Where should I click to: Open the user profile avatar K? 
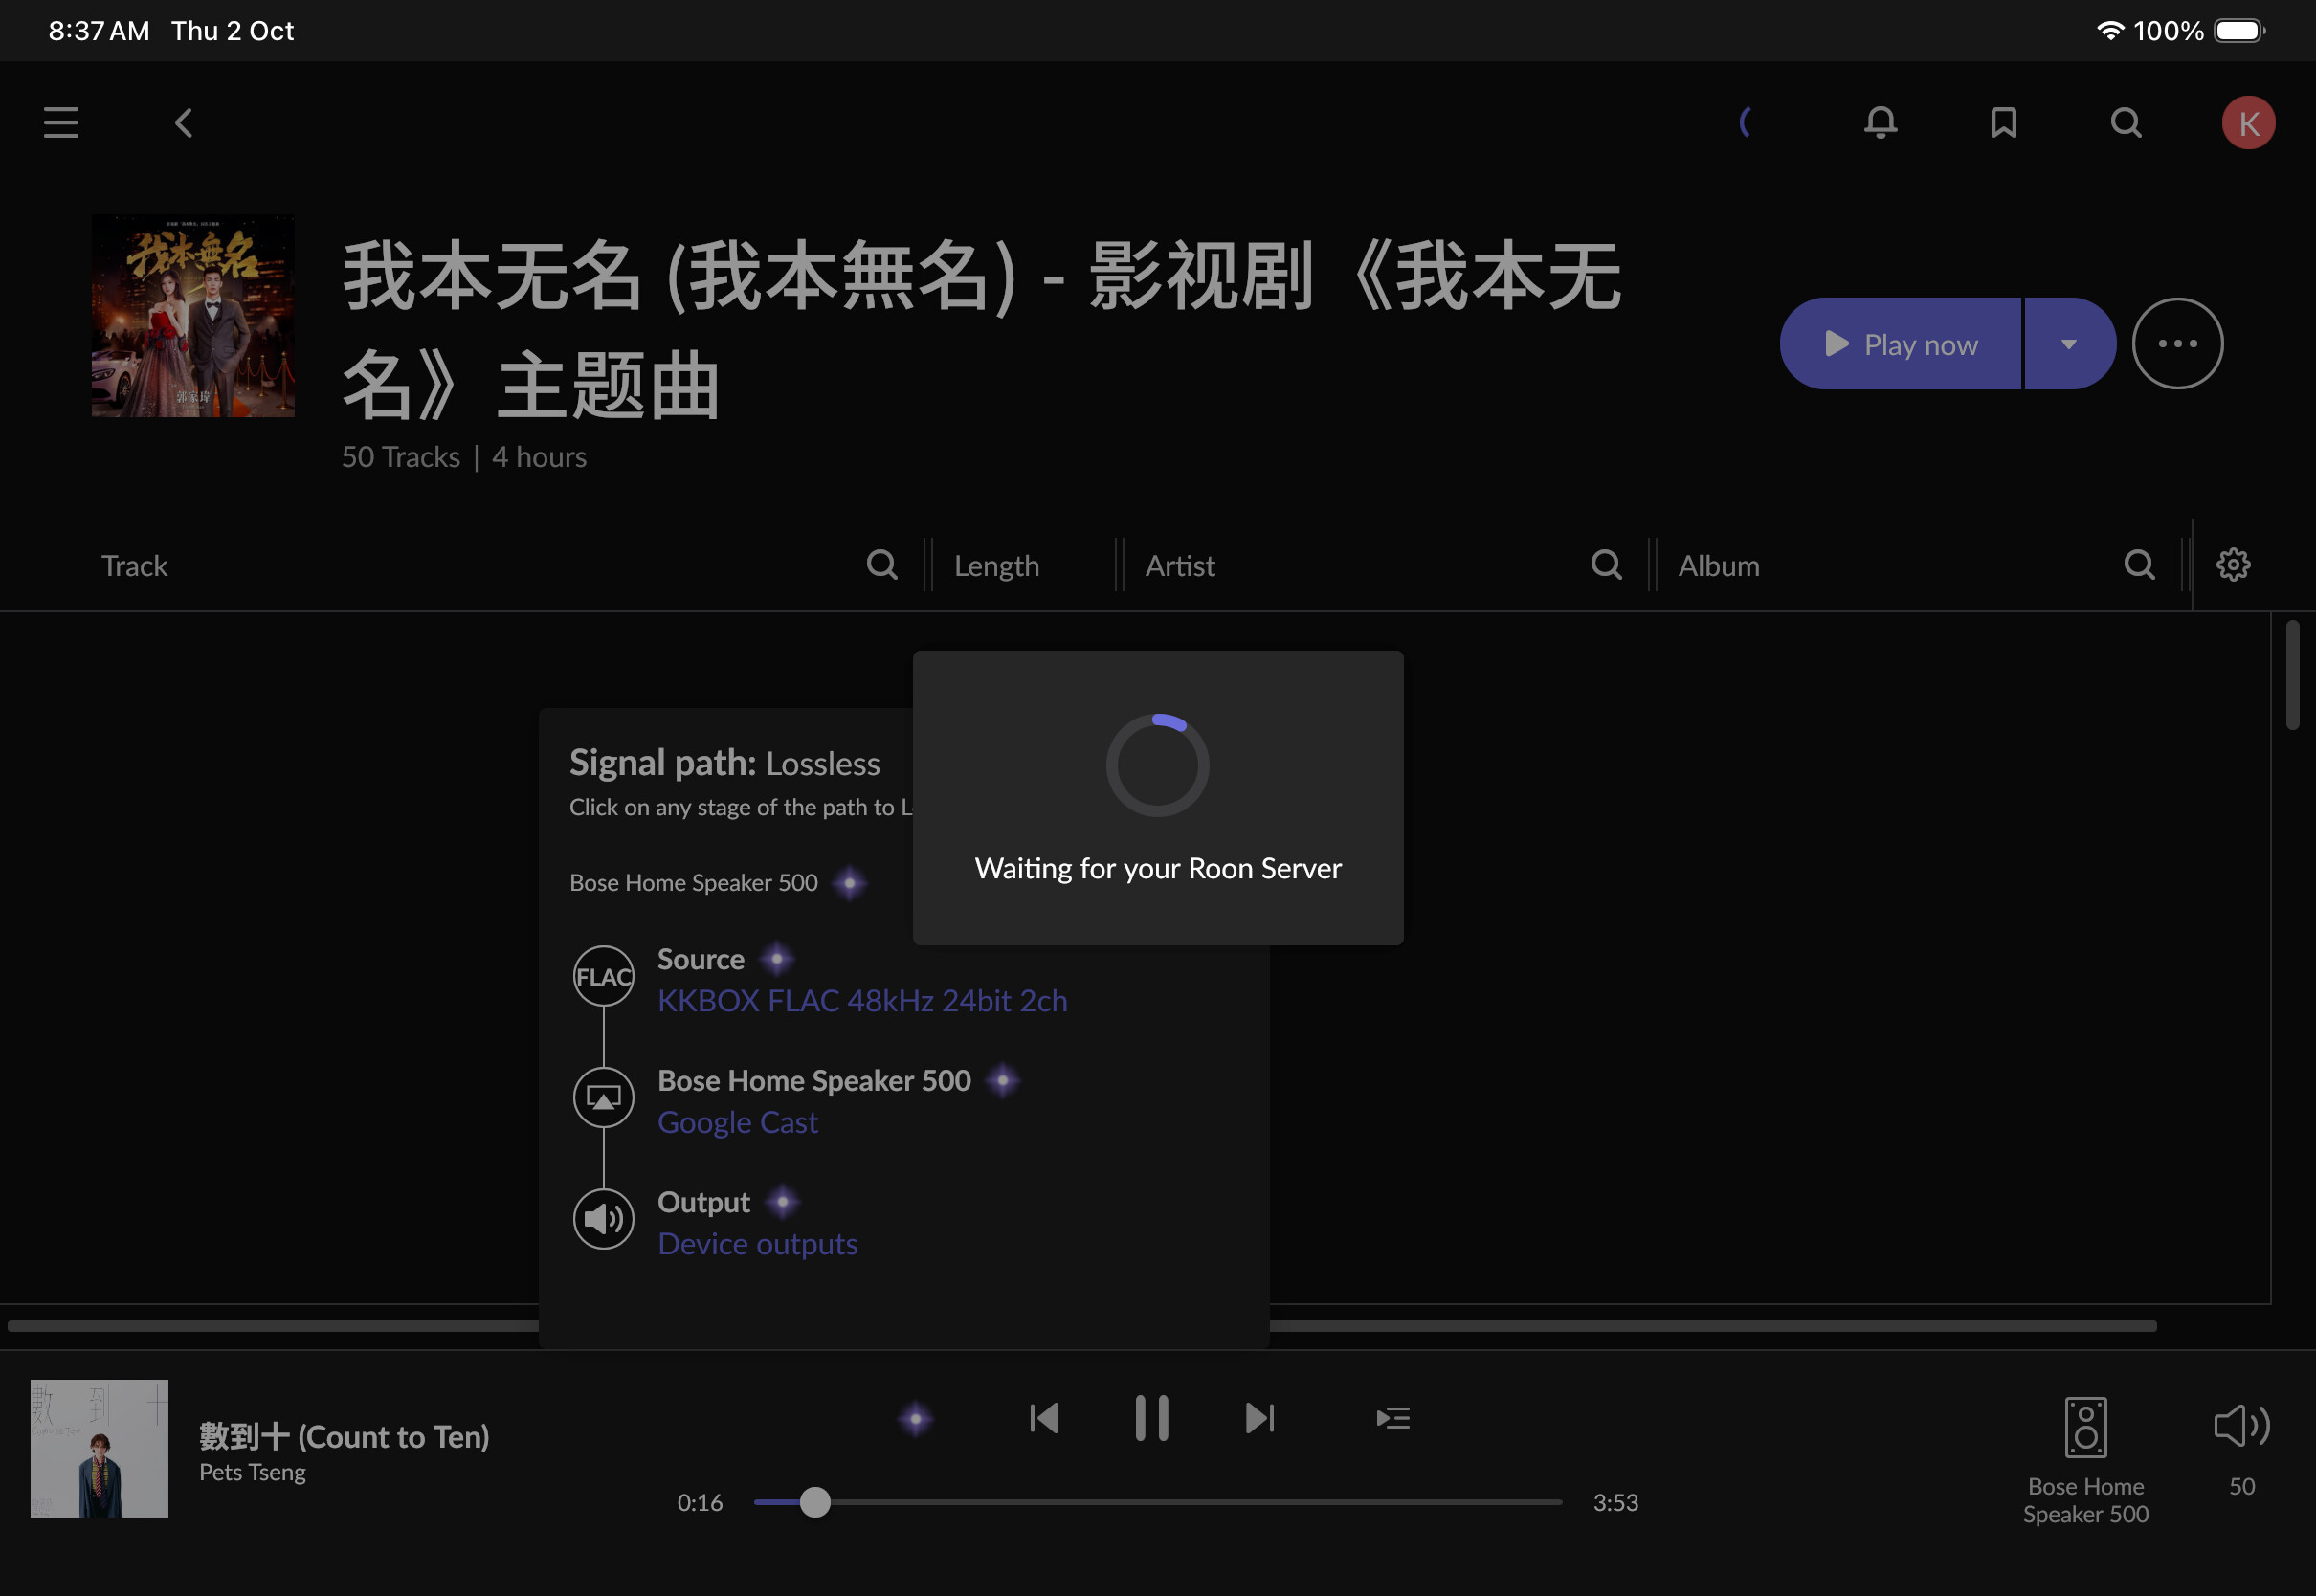[2248, 123]
